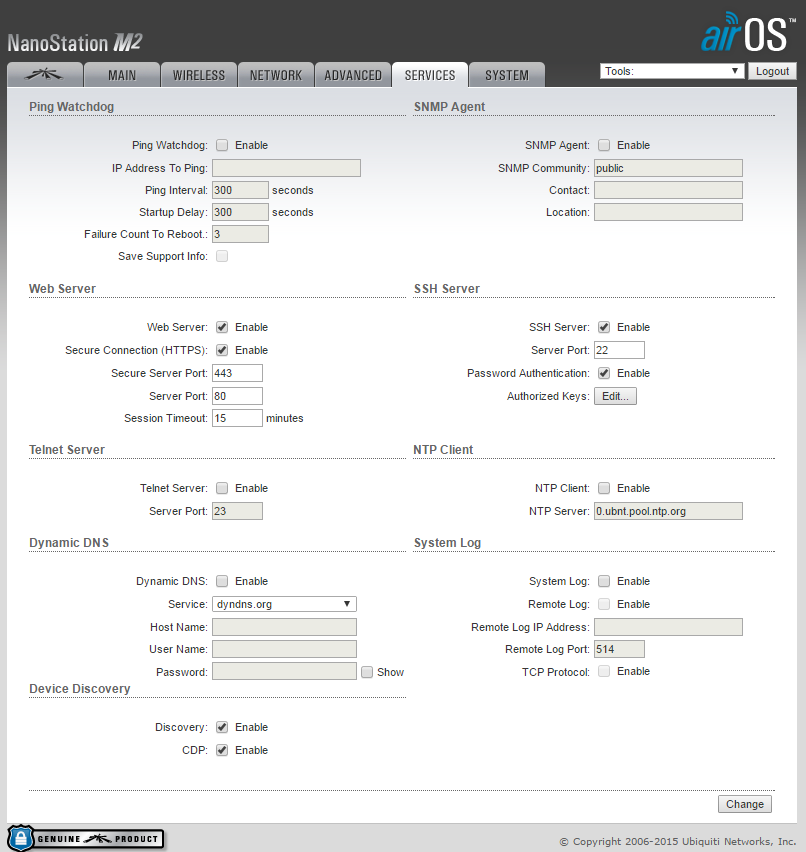
Task: Click the Secure Server Port field
Action: coord(237,373)
